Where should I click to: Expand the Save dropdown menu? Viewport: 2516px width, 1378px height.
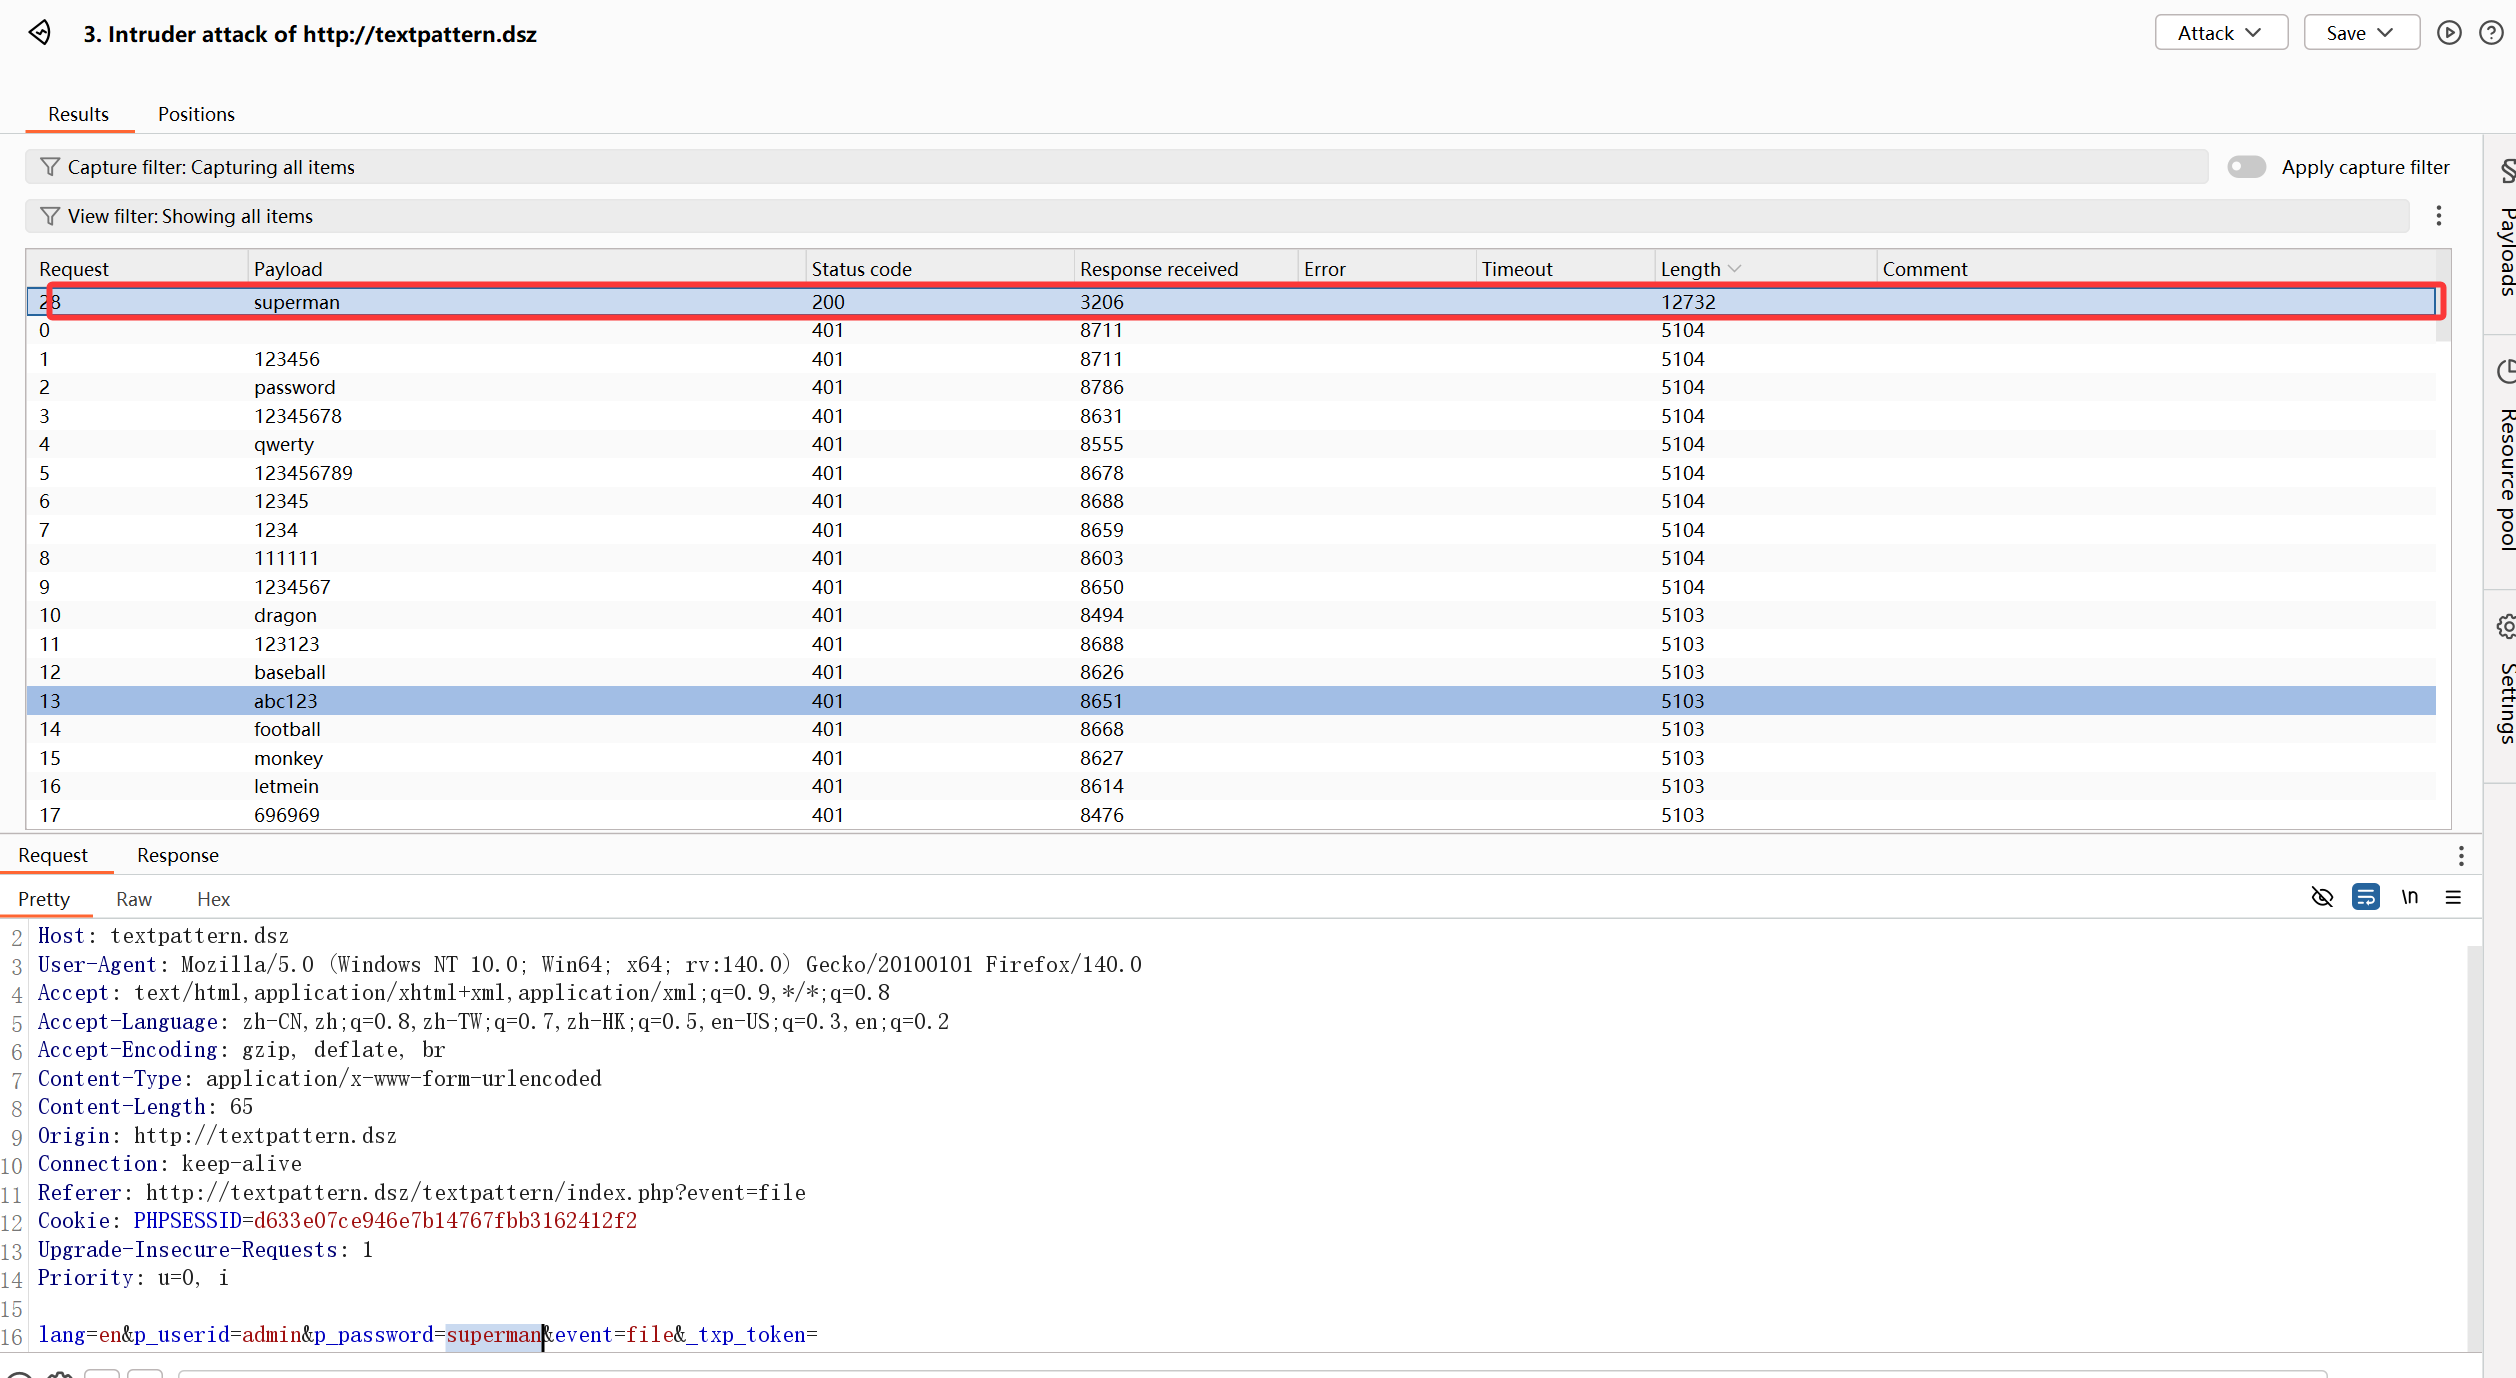[2360, 33]
